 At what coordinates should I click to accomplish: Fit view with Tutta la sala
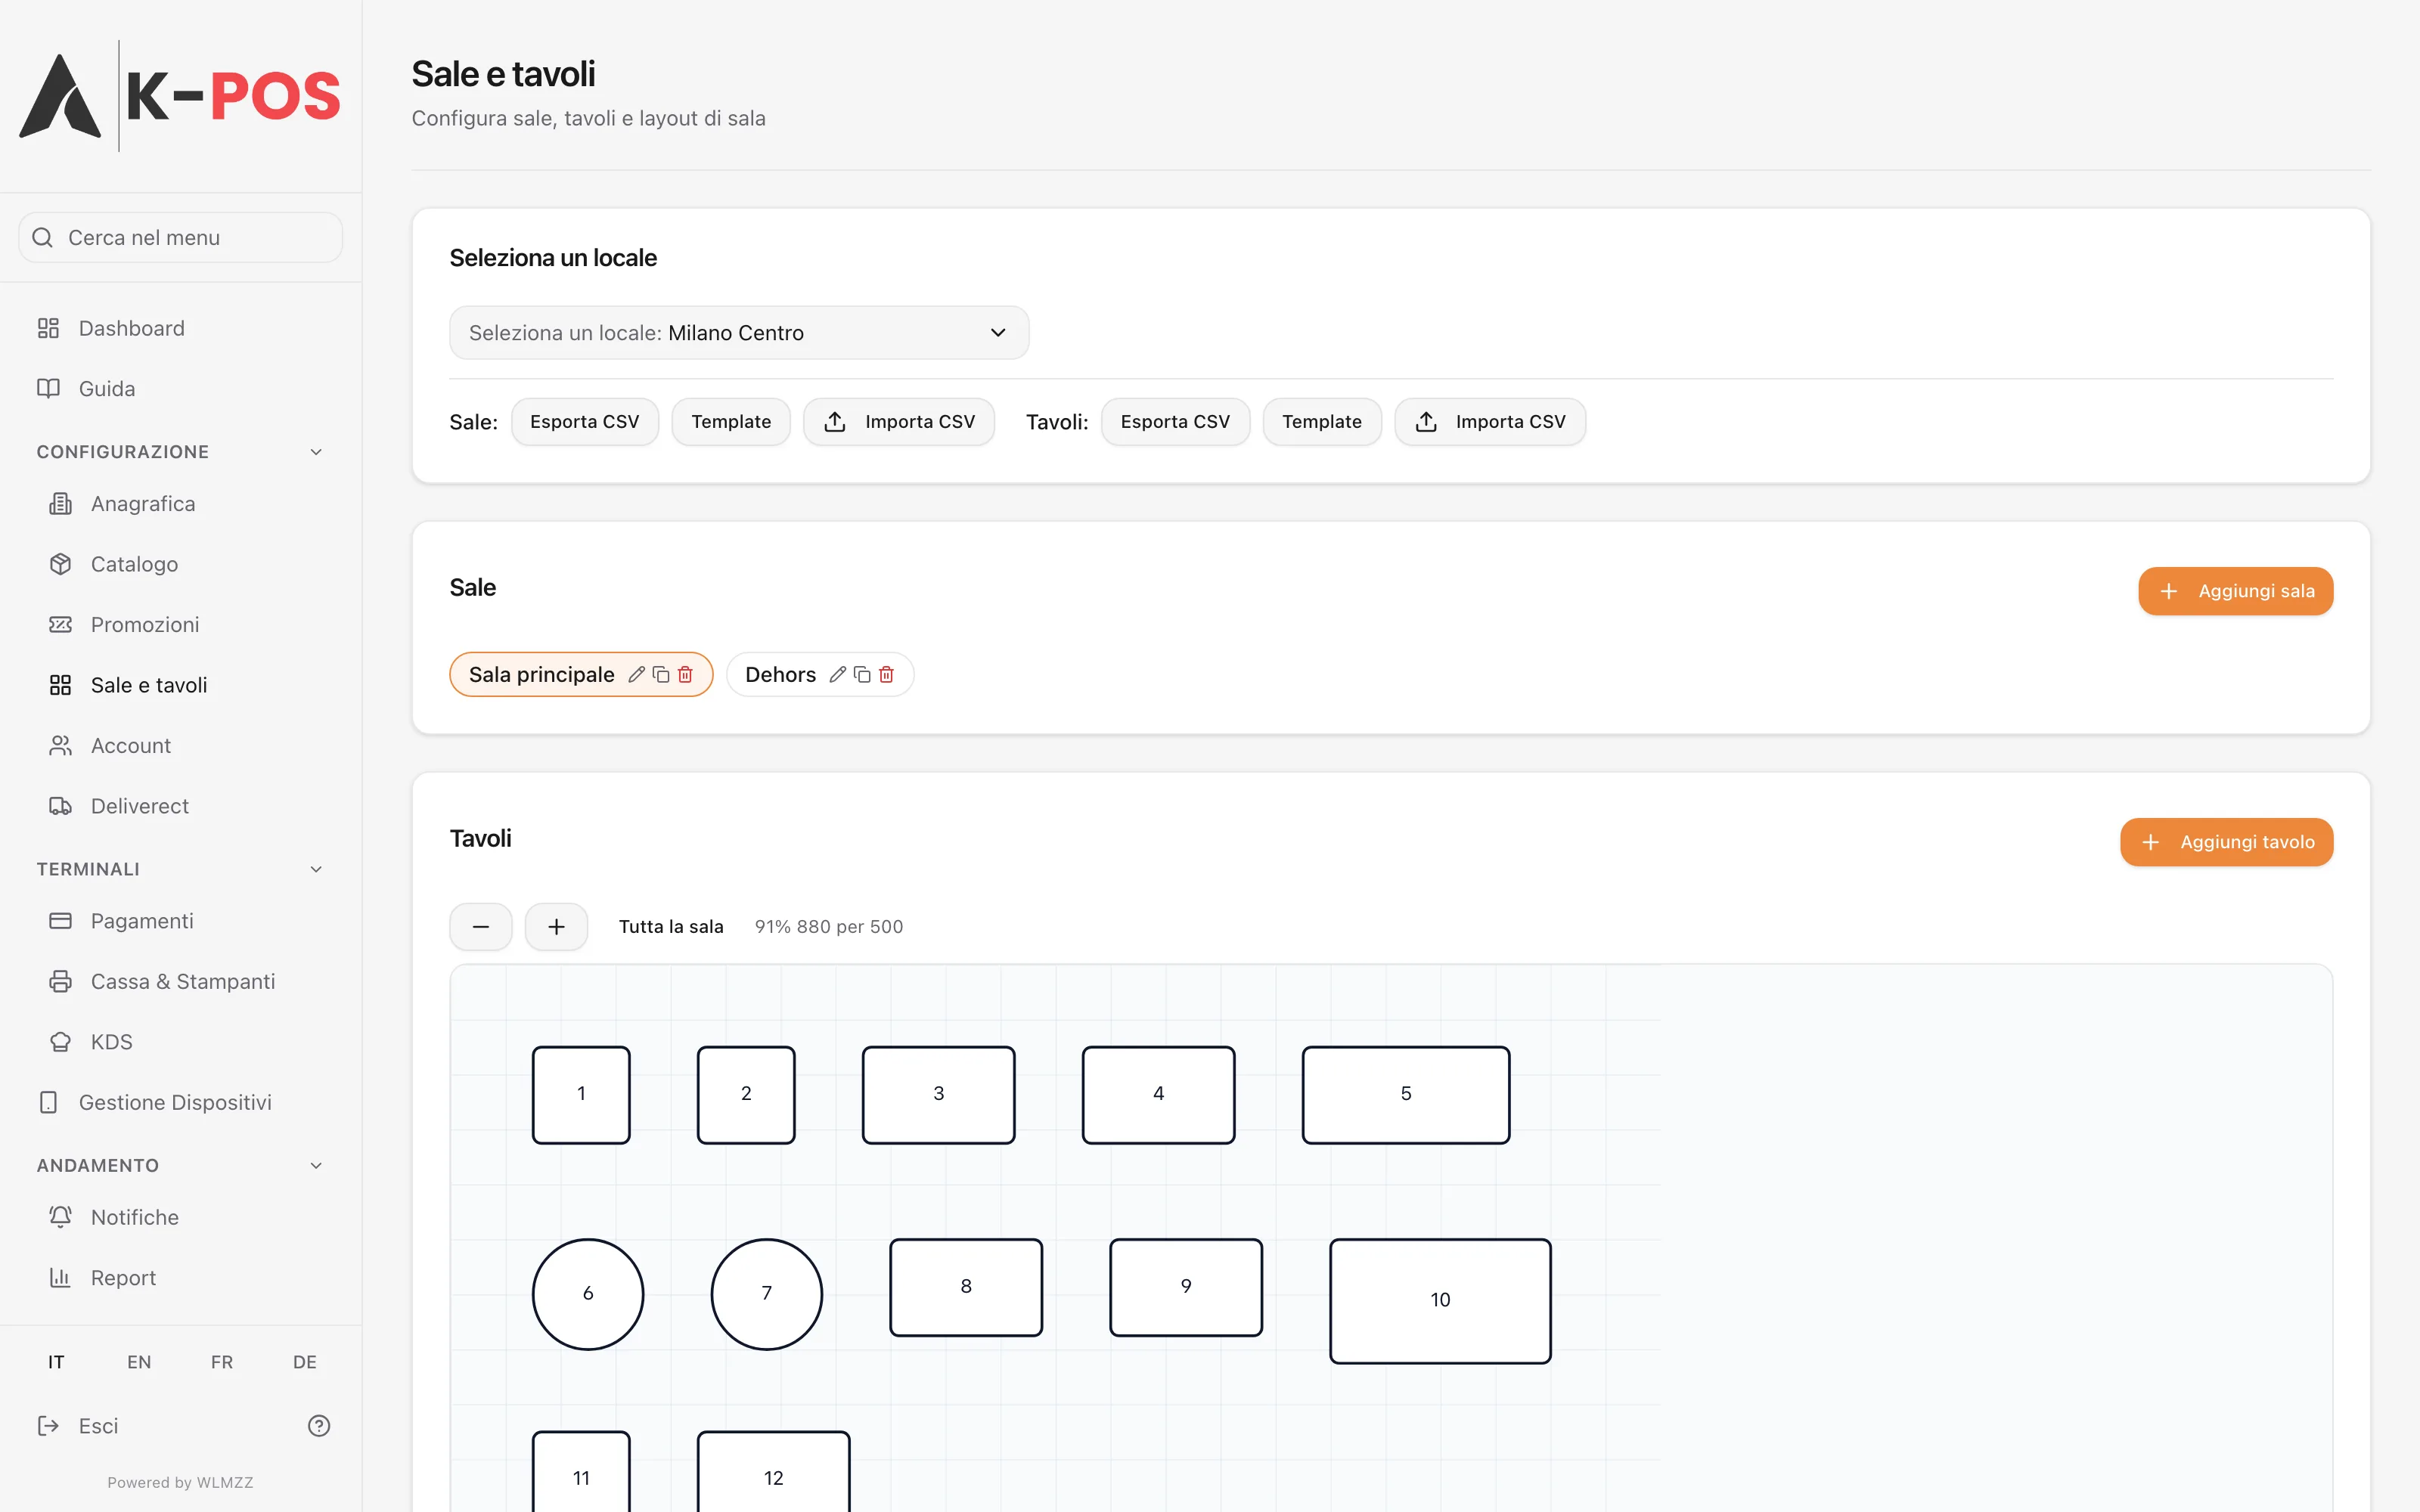(x=671, y=927)
